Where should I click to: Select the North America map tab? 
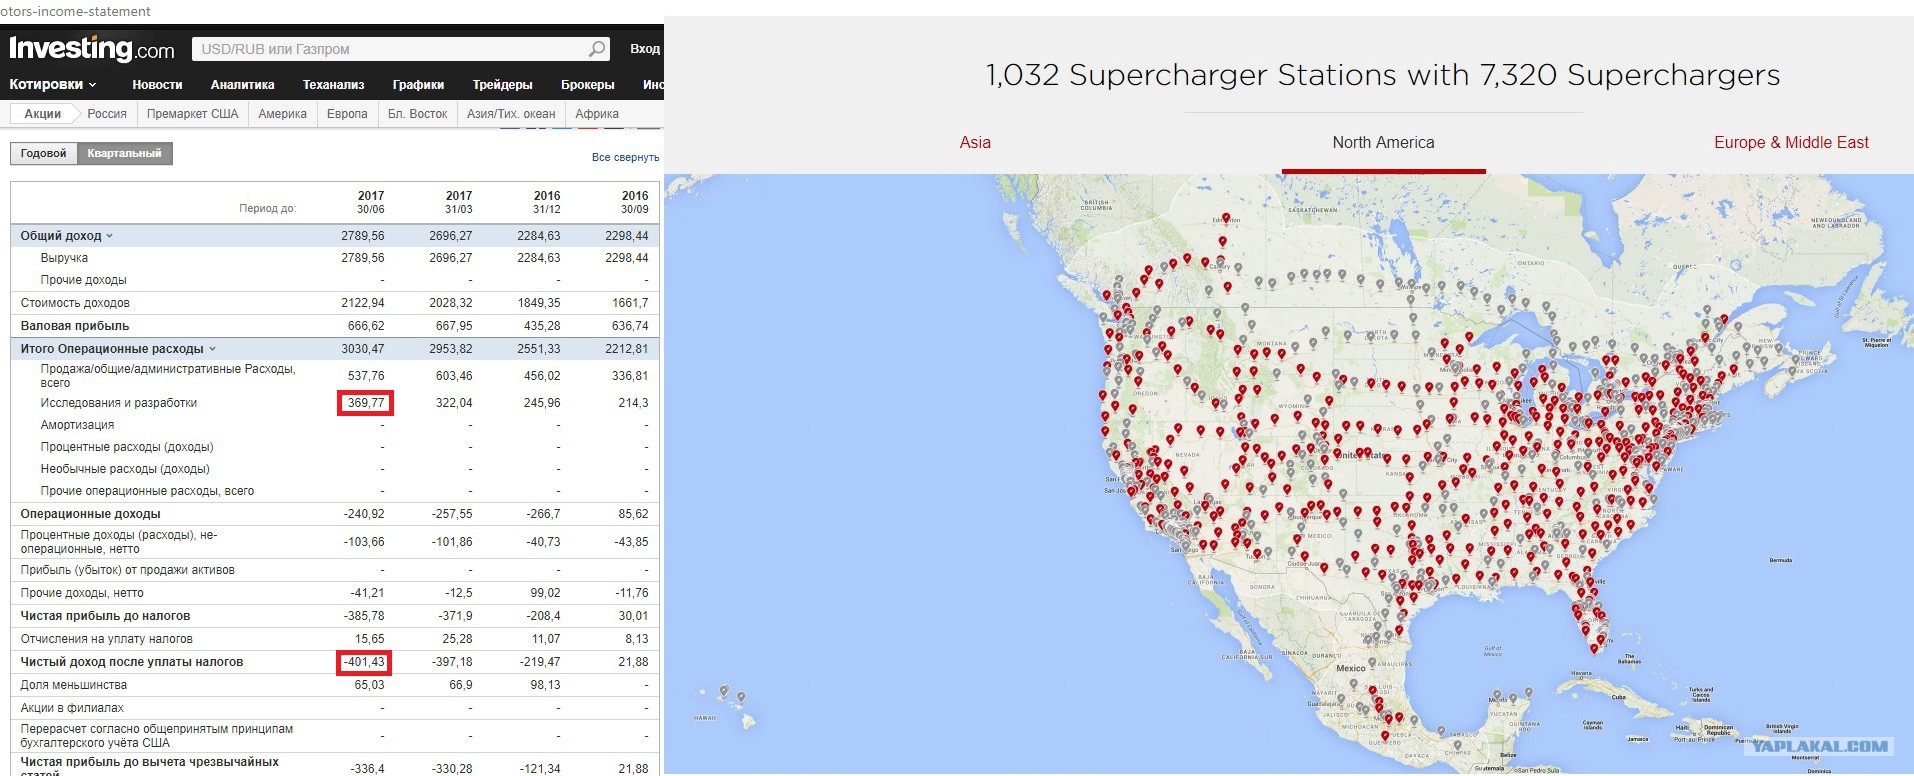coord(1383,142)
